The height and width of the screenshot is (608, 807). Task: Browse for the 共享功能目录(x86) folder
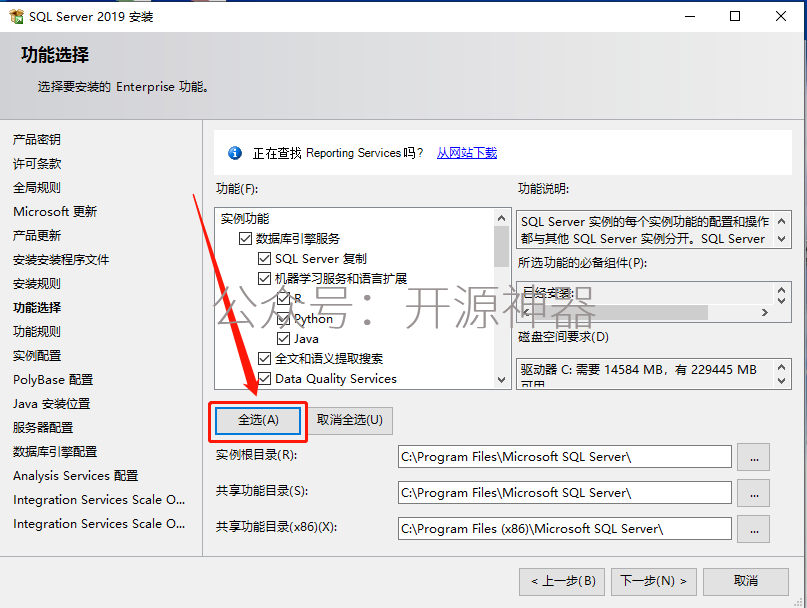[753, 529]
